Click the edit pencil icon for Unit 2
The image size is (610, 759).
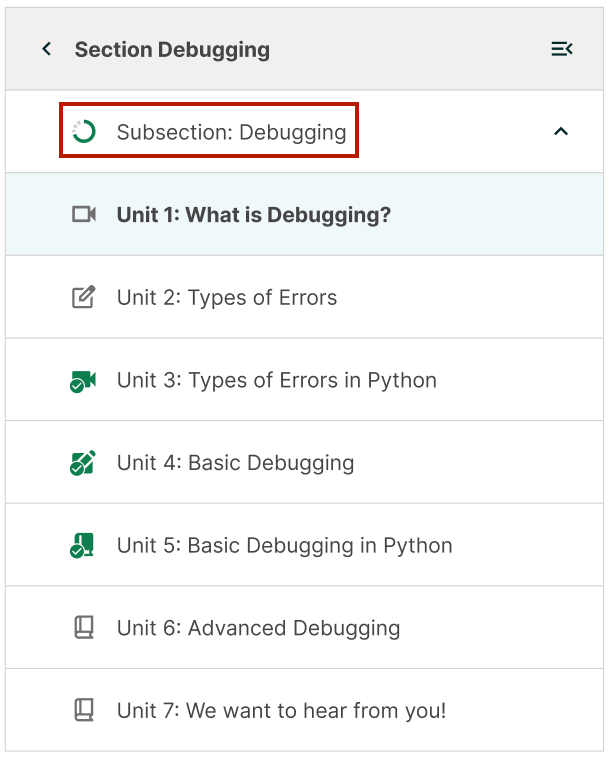click(84, 298)
